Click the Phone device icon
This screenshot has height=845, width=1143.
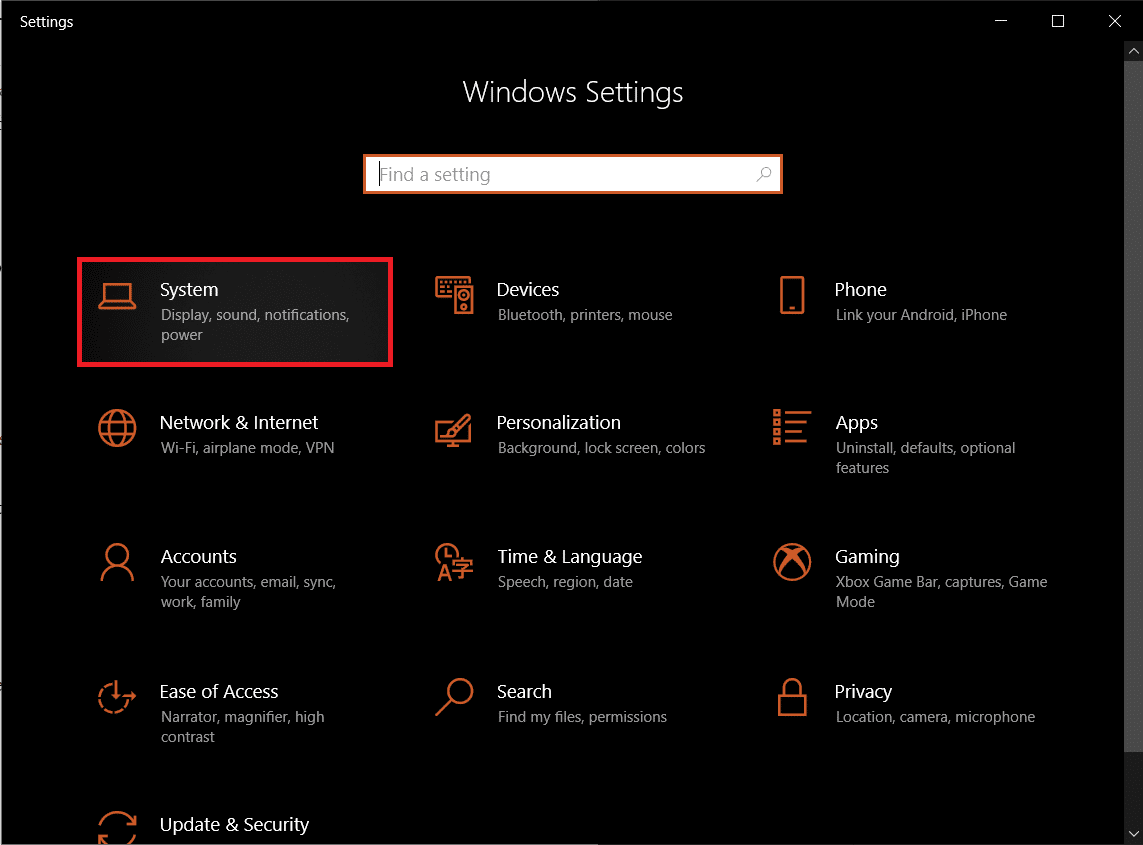pyautogui.click(x=792, y=296)
